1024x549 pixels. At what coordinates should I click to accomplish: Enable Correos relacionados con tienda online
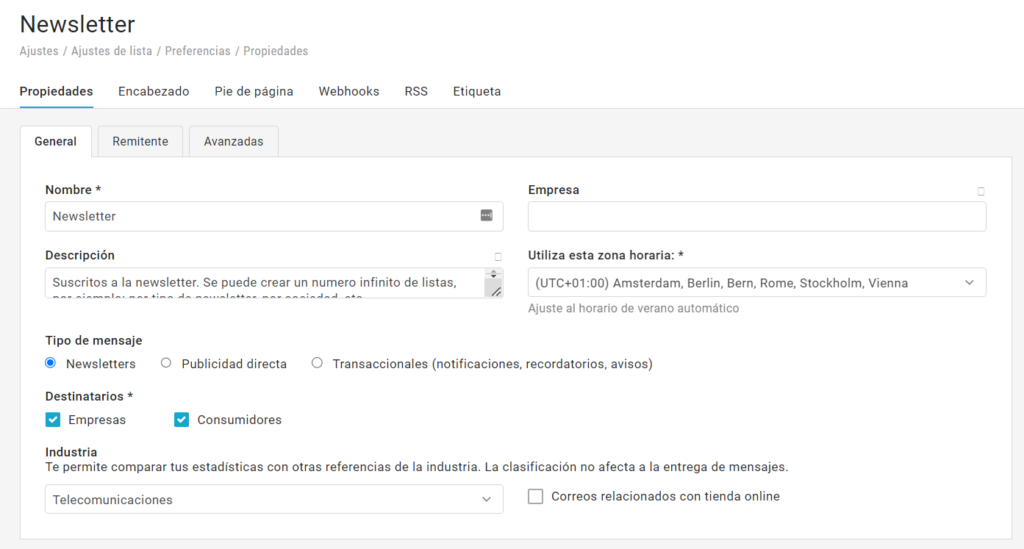pyautogui.click(x=535, y=496)
